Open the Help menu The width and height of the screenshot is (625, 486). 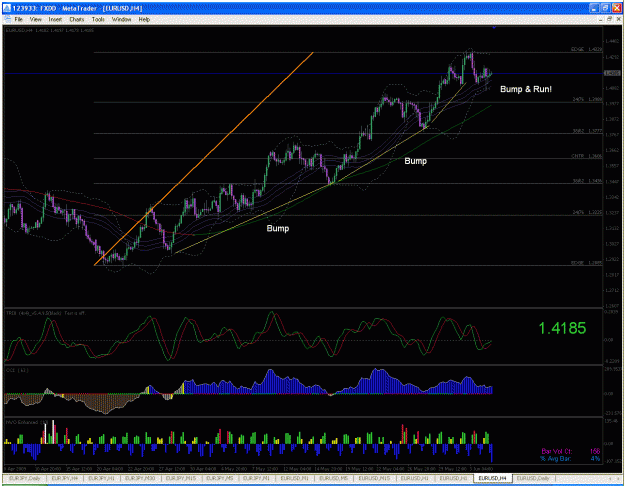coord(144,19)
